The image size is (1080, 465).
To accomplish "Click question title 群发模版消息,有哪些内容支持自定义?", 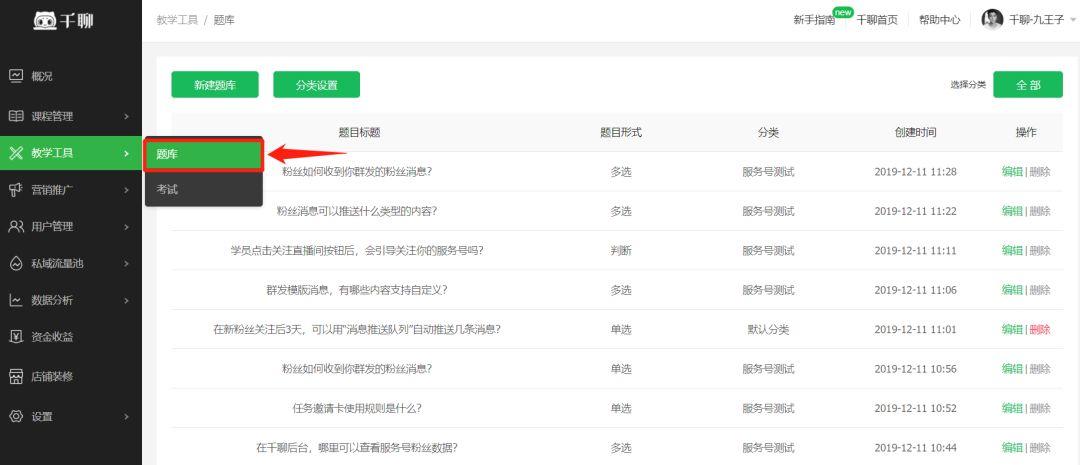I will pos(357,290).
